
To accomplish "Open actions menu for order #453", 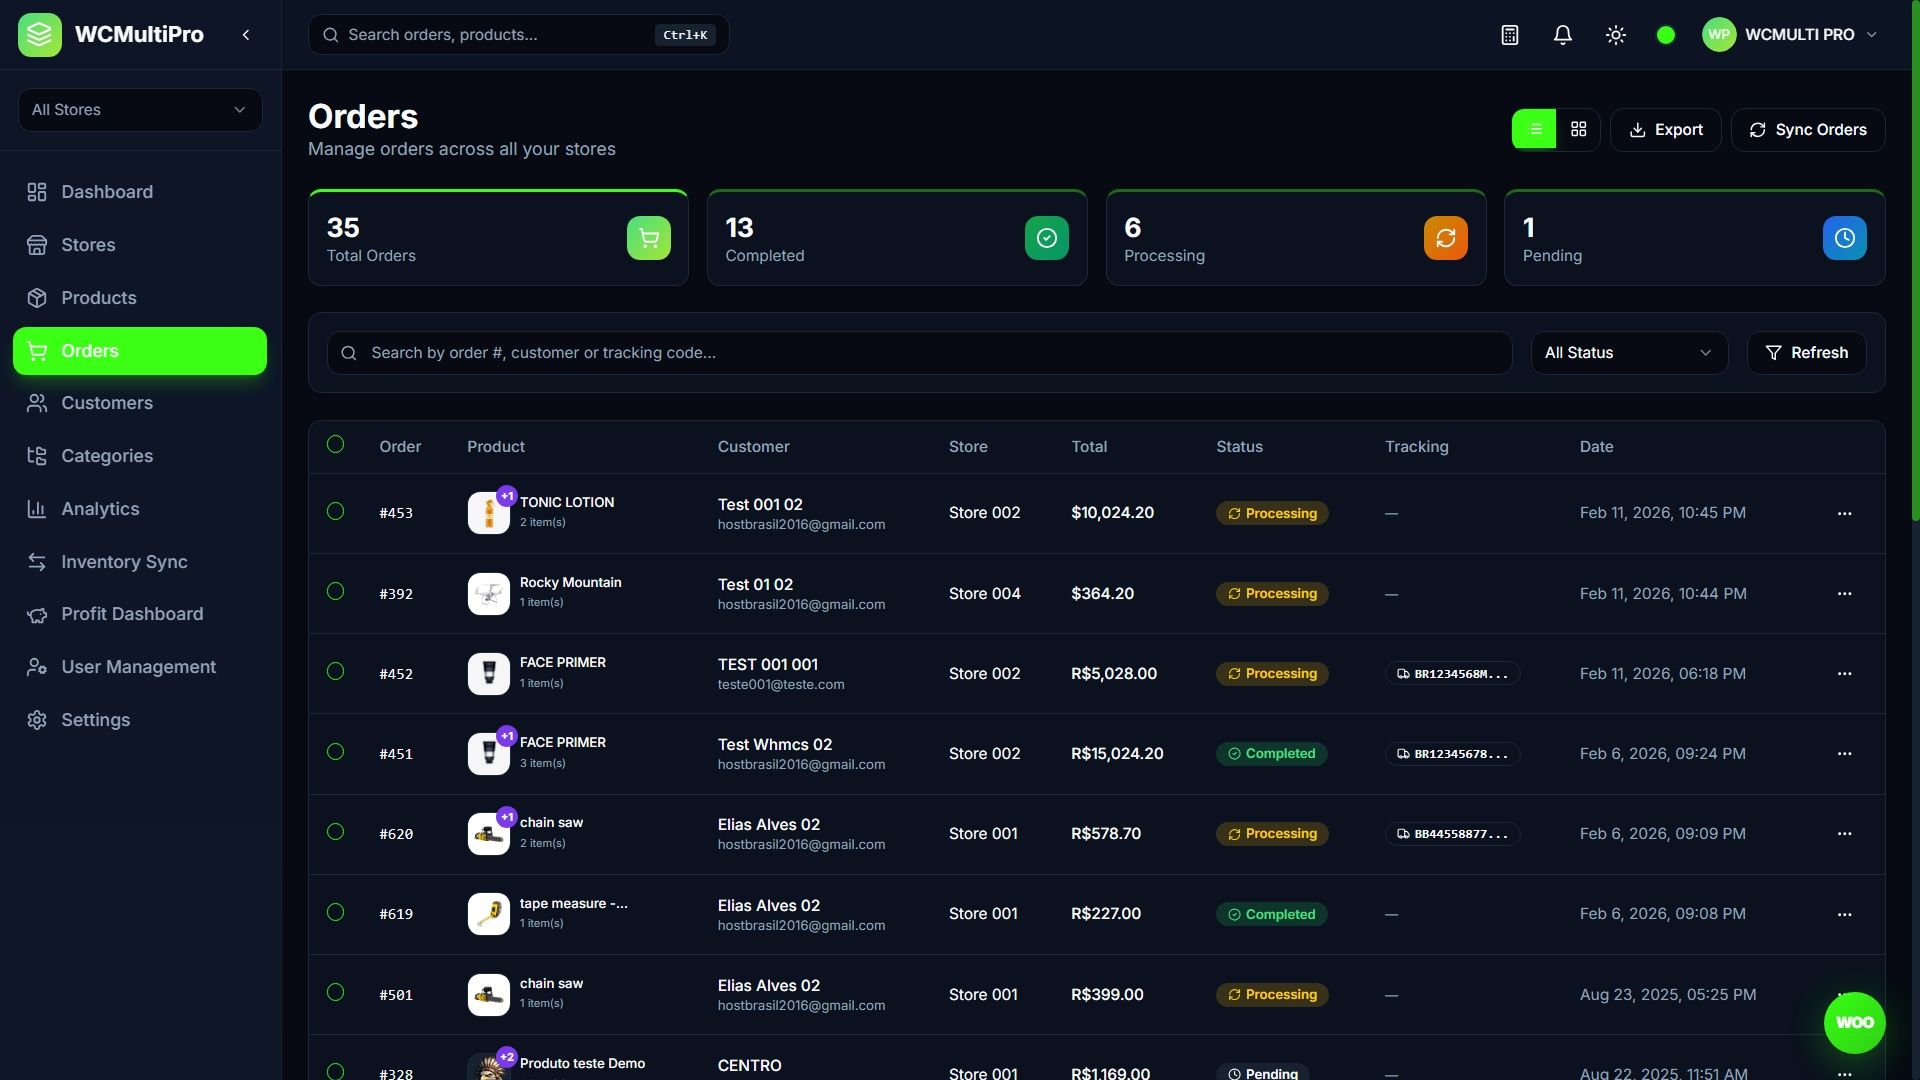I will click(x=1844, y=513).
